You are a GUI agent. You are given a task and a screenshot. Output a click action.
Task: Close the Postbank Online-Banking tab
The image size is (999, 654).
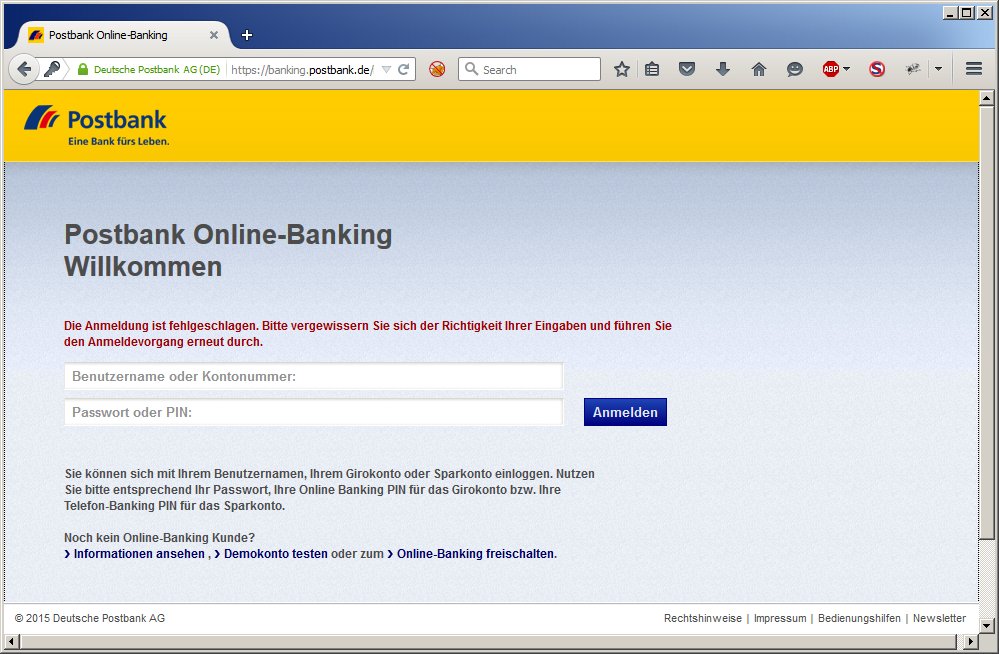pyautogui.click(x=214, y=35)
